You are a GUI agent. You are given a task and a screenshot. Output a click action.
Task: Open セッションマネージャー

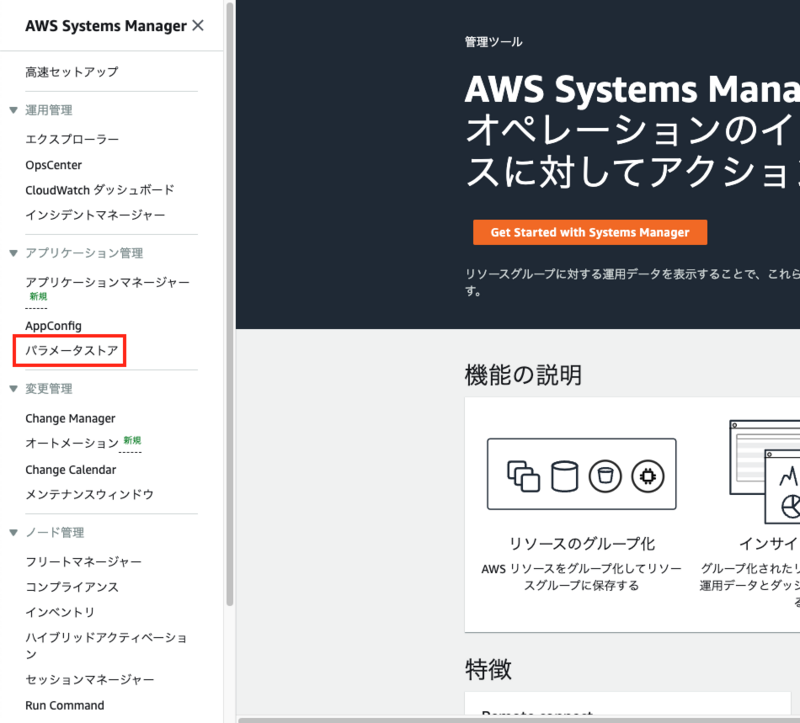pyautogui.click(x=90, y=680)
